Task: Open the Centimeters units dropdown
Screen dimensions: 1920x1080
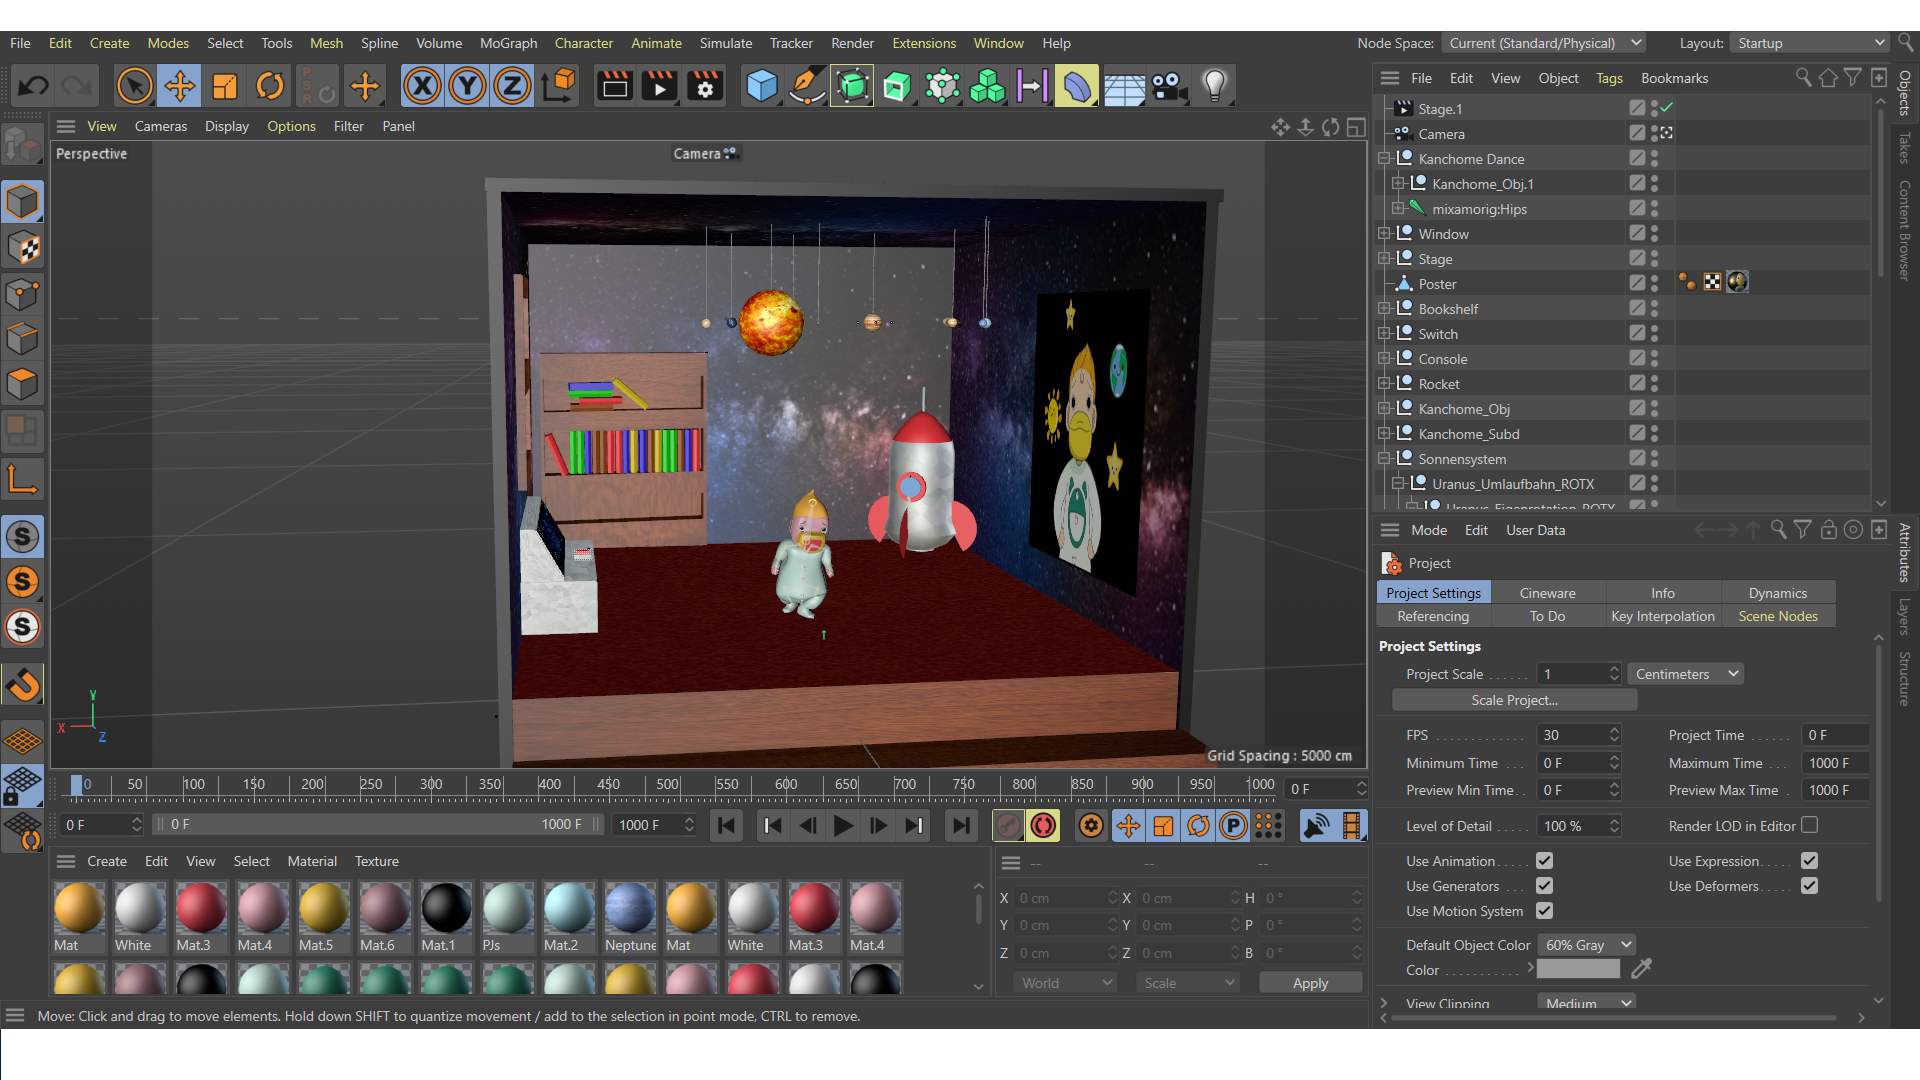Action: pos(1685,673)
